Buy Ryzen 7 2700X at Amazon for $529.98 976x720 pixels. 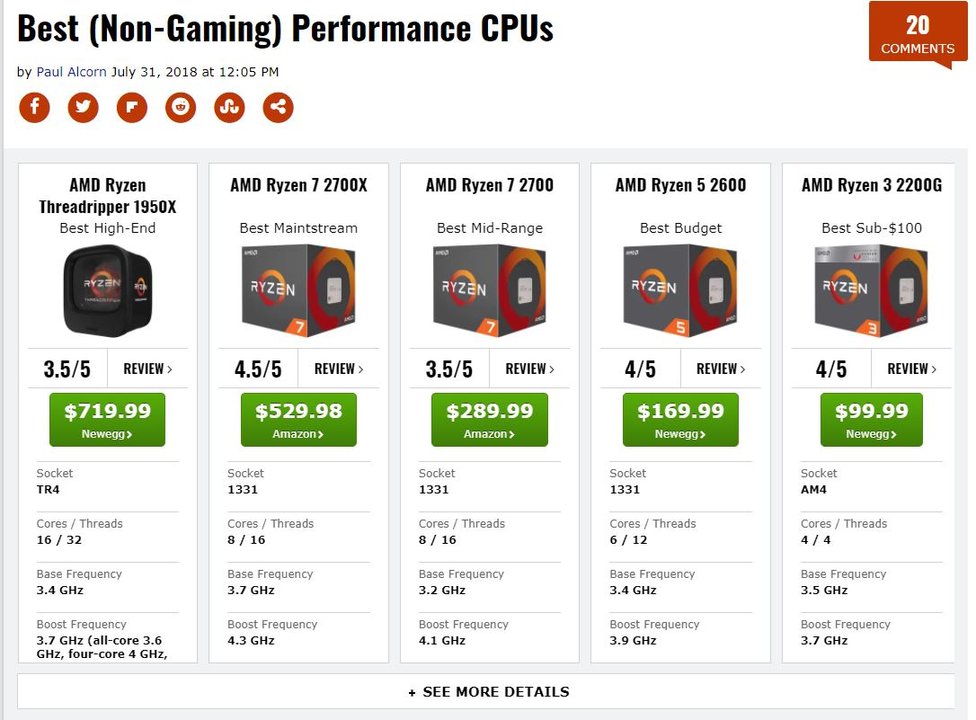click(x=299, y=419)
